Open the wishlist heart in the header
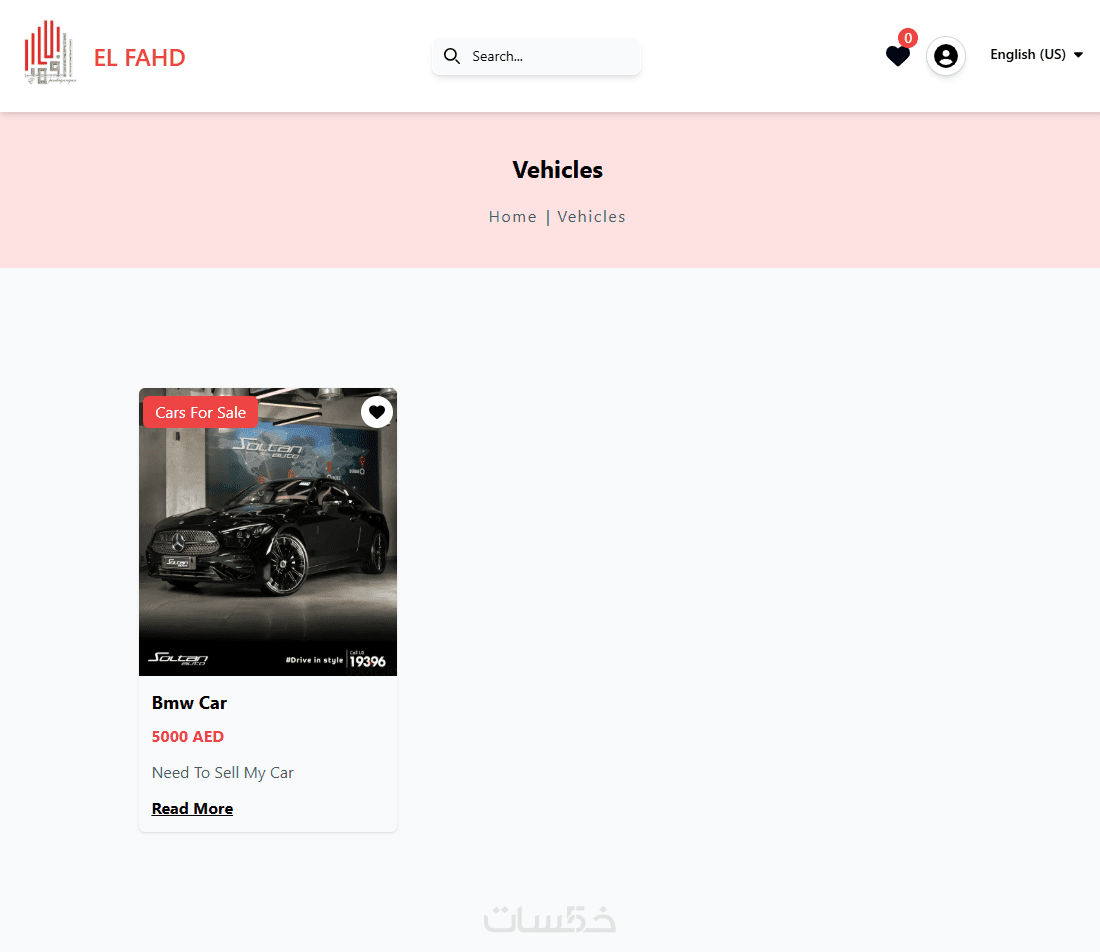Image resolution: width=1100 pixels, height=952 pixels. coord(897,56)
